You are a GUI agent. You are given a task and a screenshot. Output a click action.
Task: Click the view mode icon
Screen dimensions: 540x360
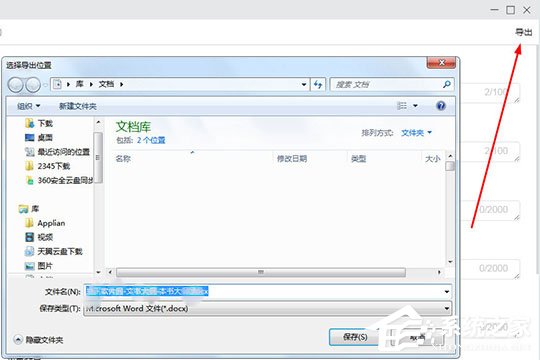[x=402, y=106]
